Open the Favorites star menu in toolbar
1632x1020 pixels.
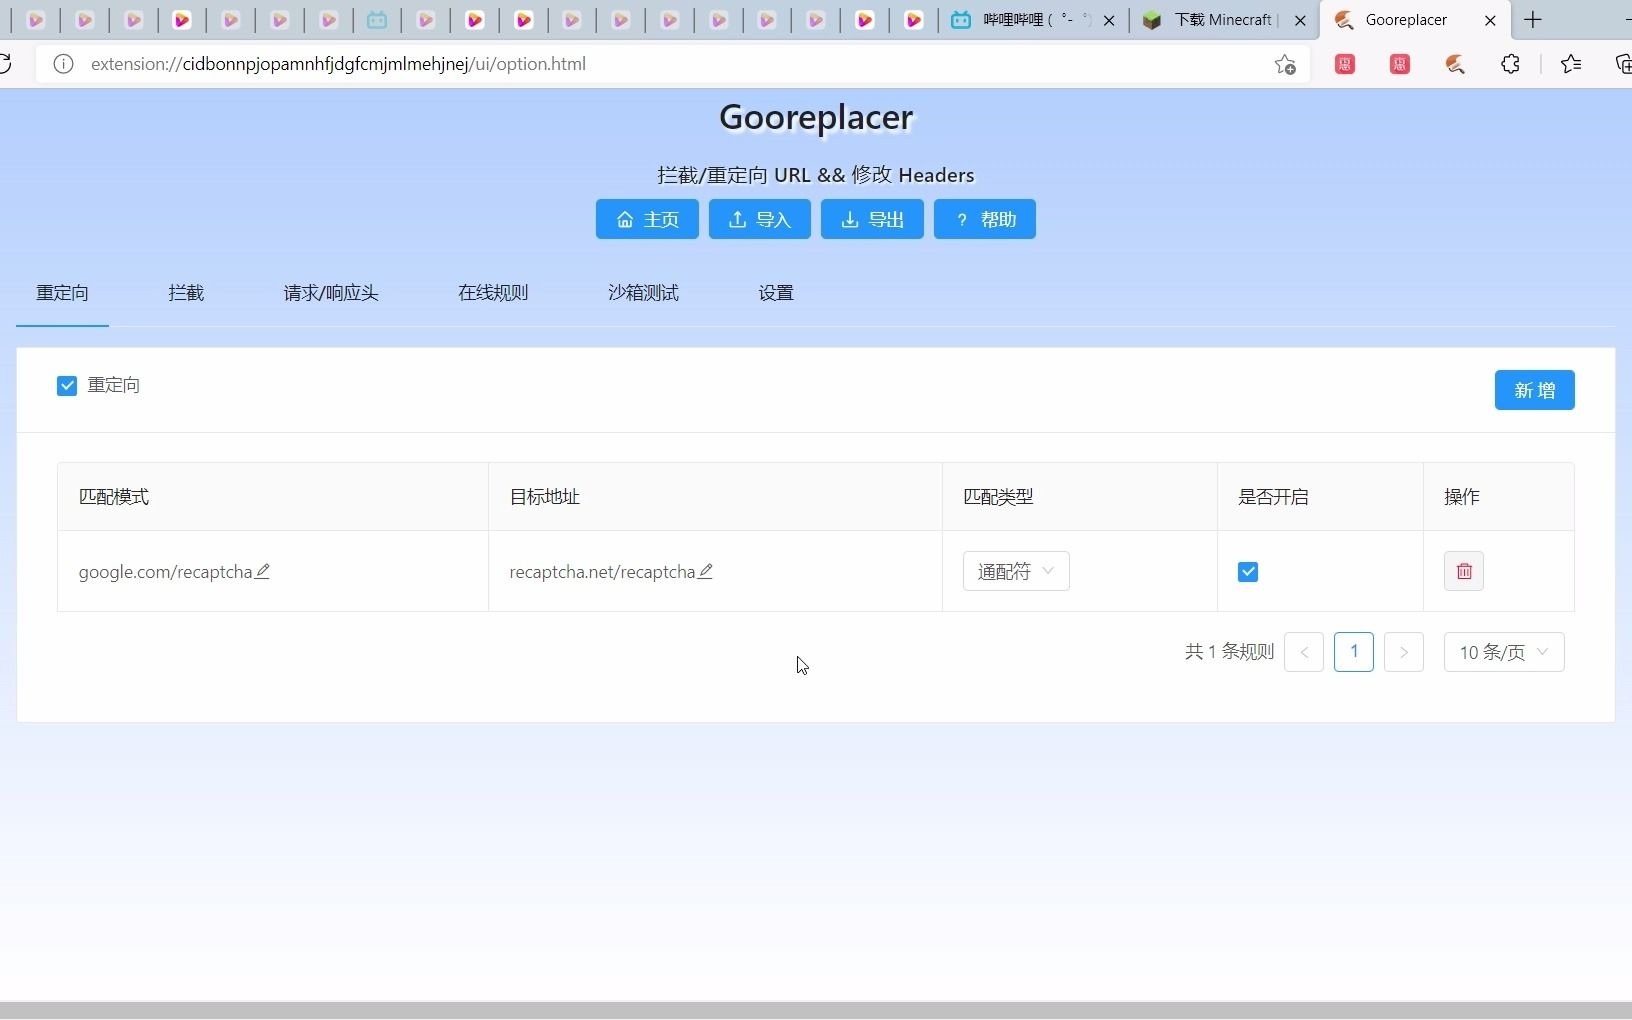pos(1569,64)
